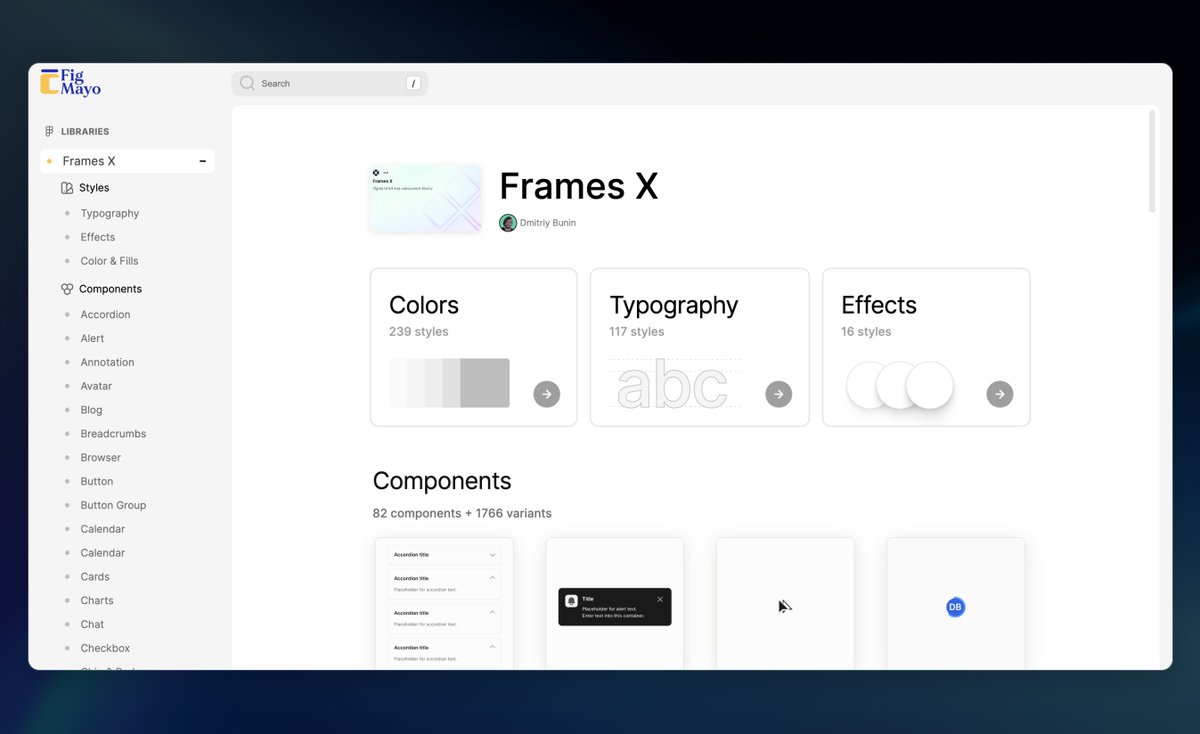Click the Components heading
This screenshot has width=1200, height=734.
coord(442,481)
